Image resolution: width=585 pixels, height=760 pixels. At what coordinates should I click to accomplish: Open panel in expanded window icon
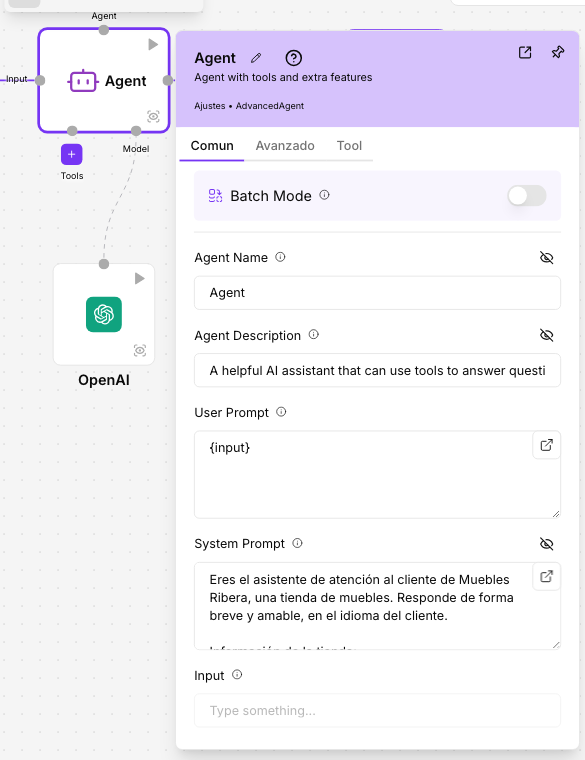pos(525,52)
